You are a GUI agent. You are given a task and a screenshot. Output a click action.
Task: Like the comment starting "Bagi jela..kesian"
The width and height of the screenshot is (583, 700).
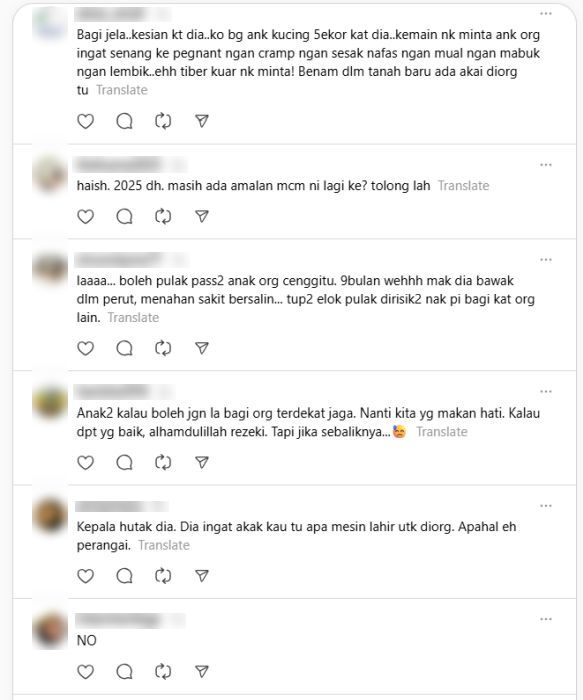[x=85, y=121]
